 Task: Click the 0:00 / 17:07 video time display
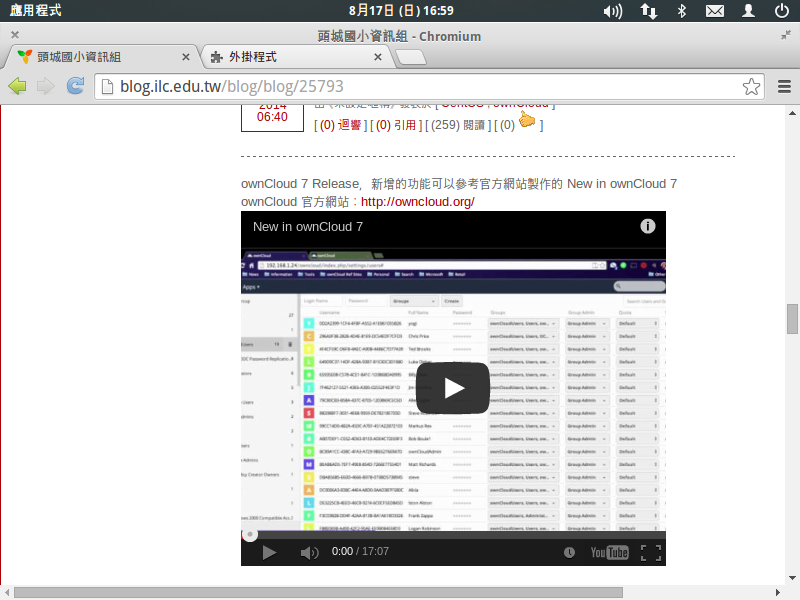tap(360, 552)
